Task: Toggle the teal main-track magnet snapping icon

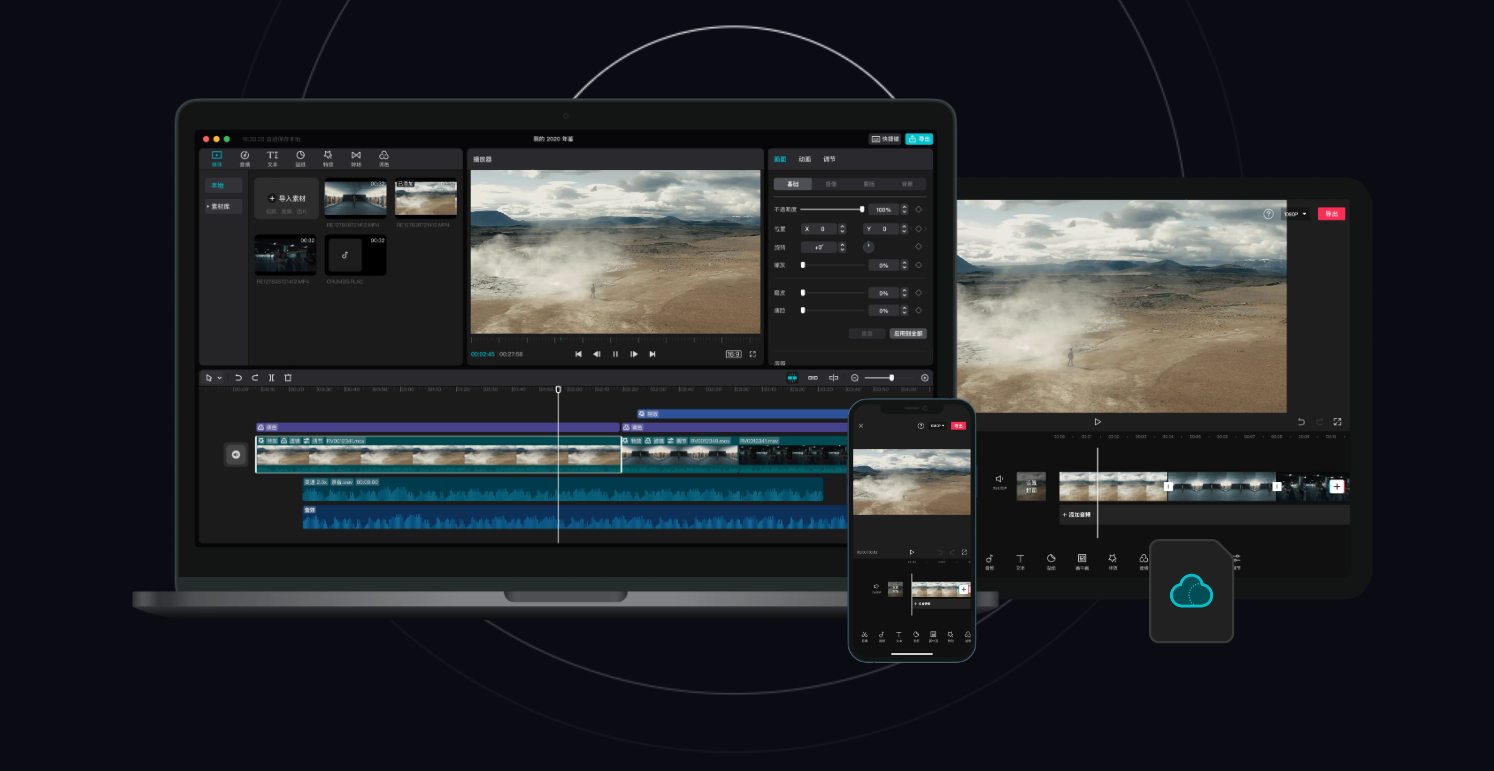Action: coord(792,378)
